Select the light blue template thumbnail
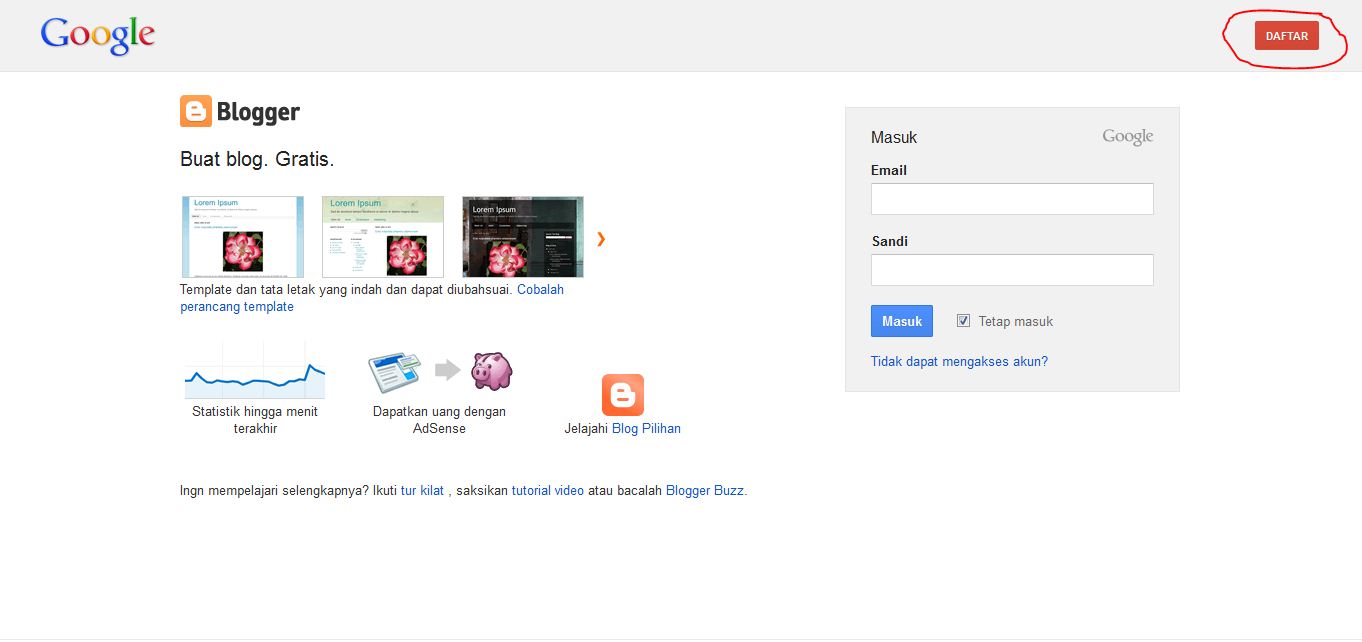The image size is (1362, 642). [243, 237]
